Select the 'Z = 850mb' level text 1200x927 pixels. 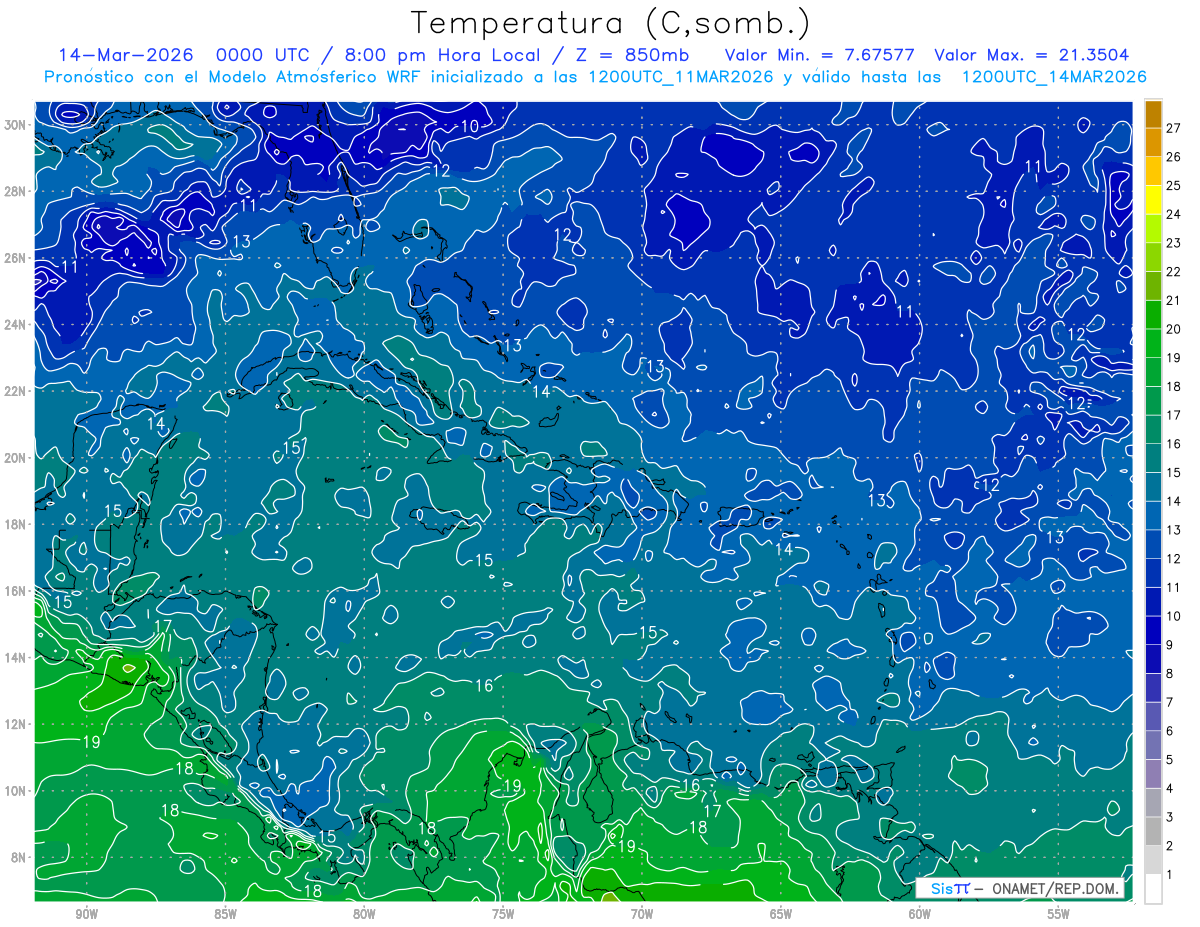click(632, 55)
